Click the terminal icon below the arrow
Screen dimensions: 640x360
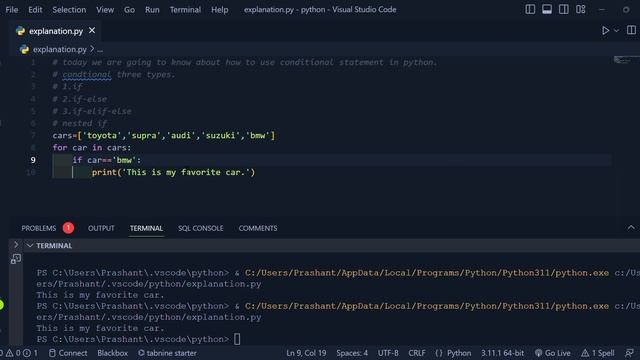tap(16, 259)
